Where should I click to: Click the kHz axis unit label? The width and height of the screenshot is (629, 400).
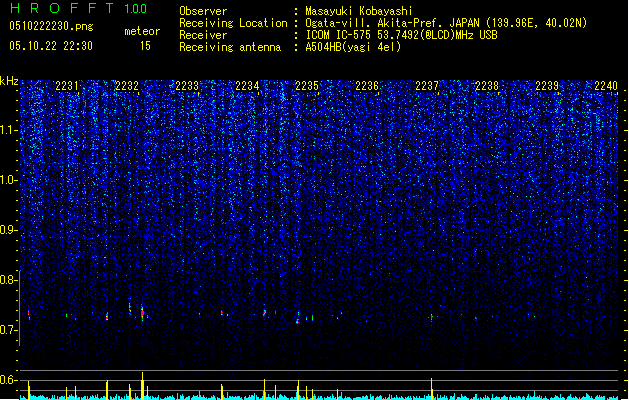pos(9,81)
